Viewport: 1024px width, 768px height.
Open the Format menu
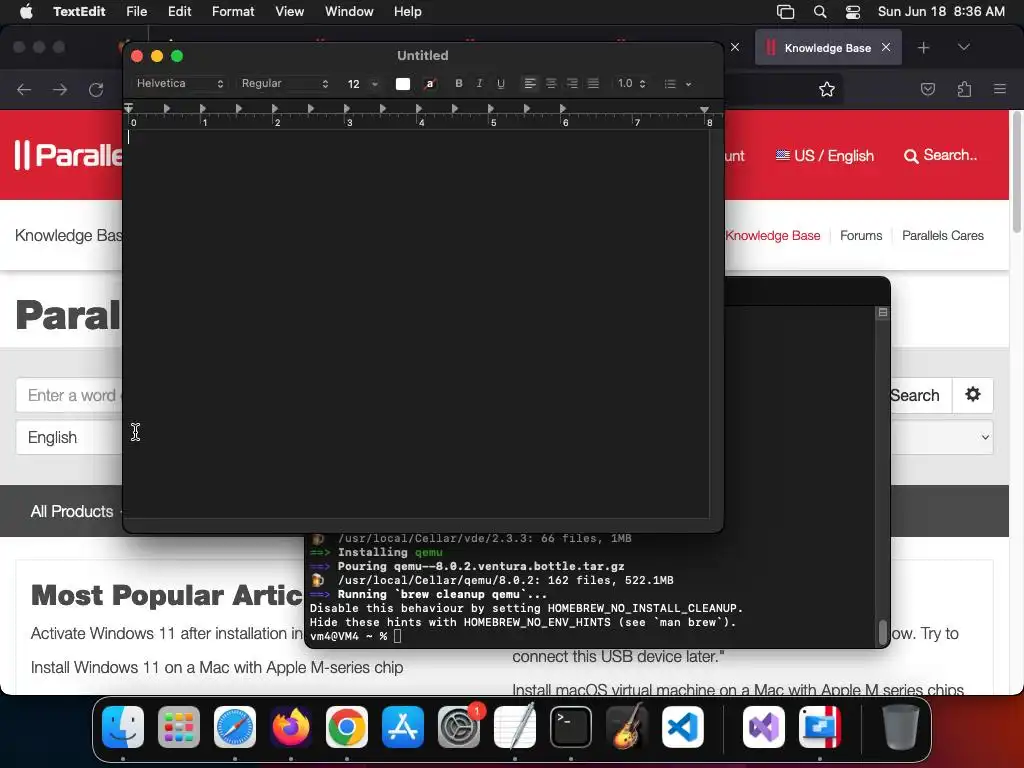[x=233, y=11]
